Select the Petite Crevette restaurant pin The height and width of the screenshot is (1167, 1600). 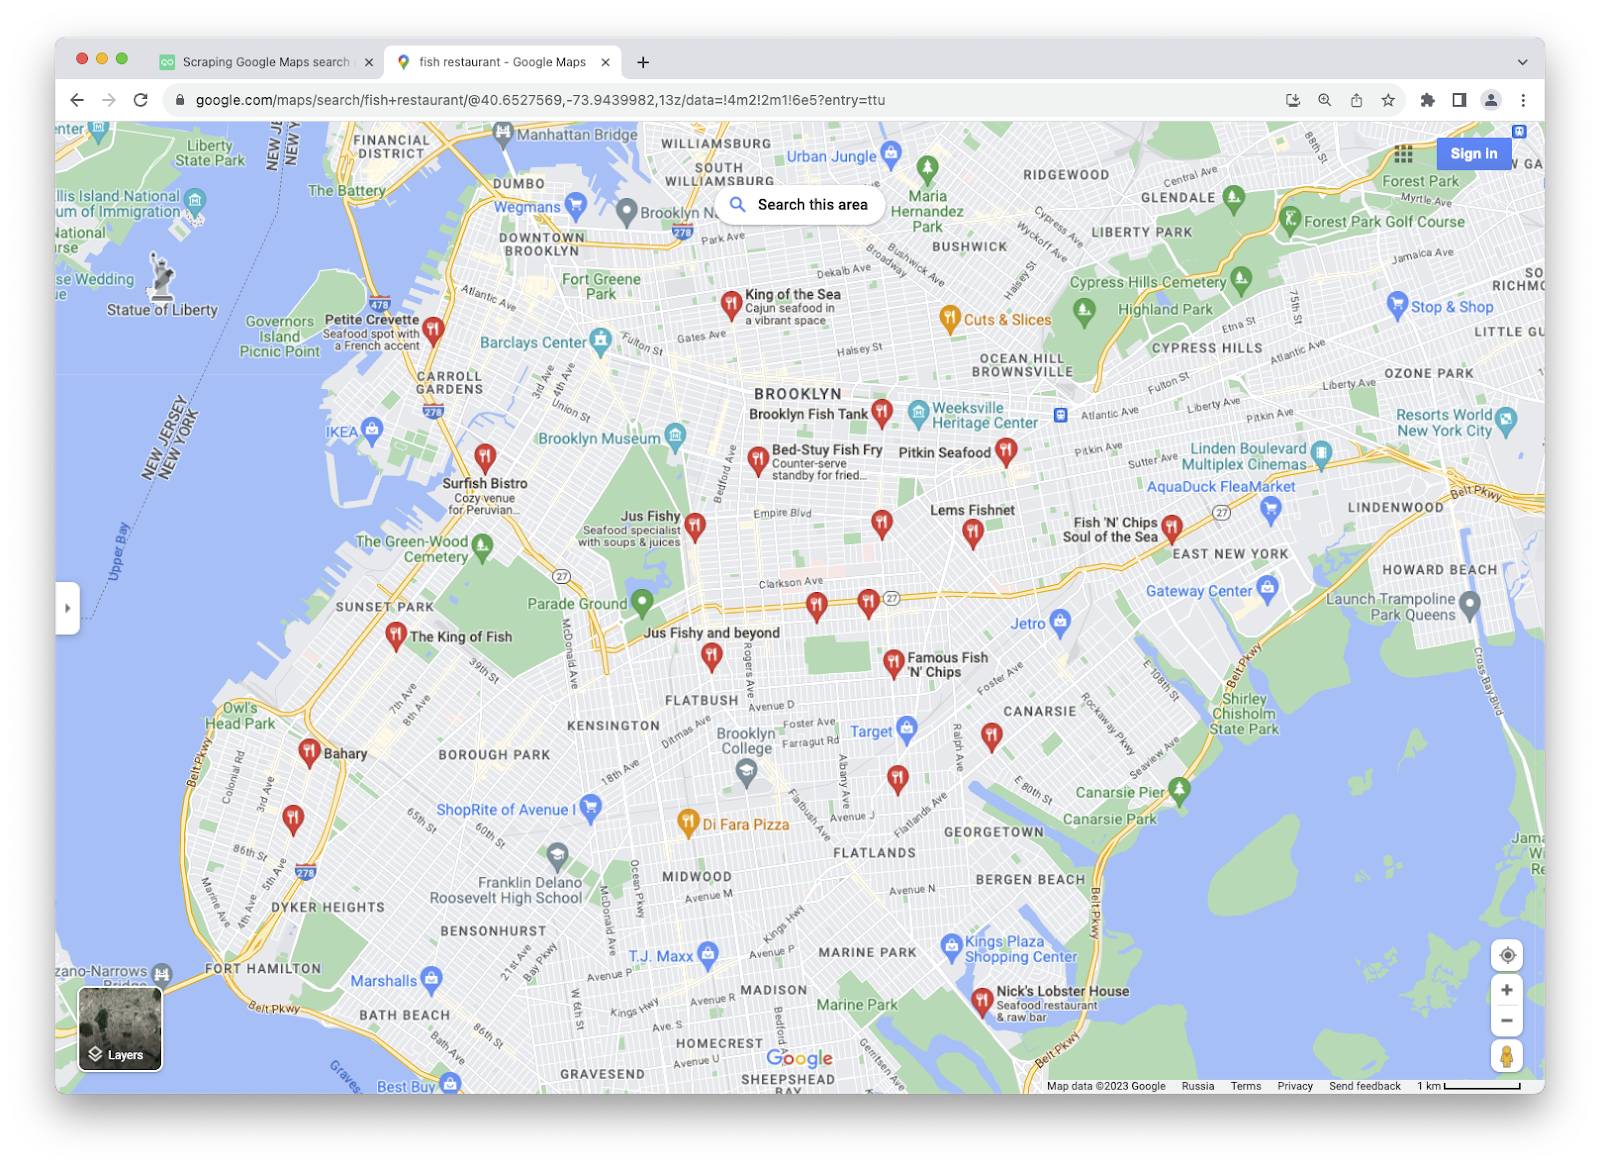(433, 330)
